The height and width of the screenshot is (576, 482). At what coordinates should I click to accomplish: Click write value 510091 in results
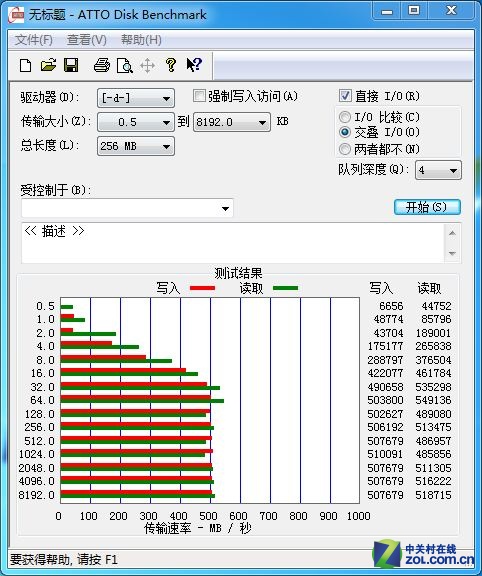[x=385, y=454]
